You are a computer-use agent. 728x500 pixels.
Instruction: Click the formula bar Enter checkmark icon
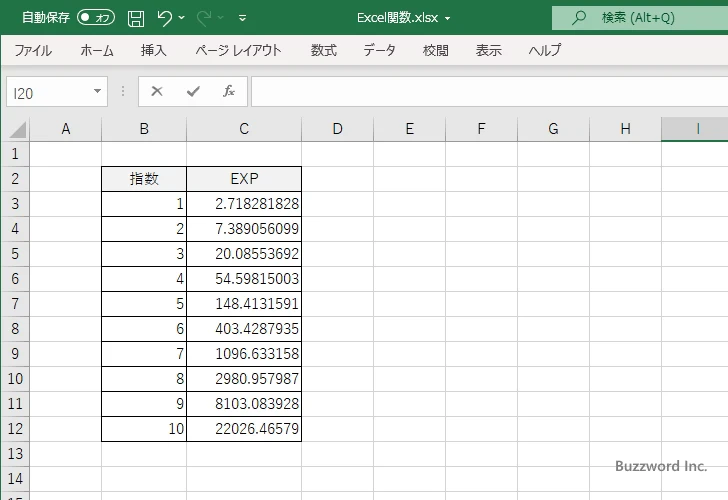pos(193,92)
